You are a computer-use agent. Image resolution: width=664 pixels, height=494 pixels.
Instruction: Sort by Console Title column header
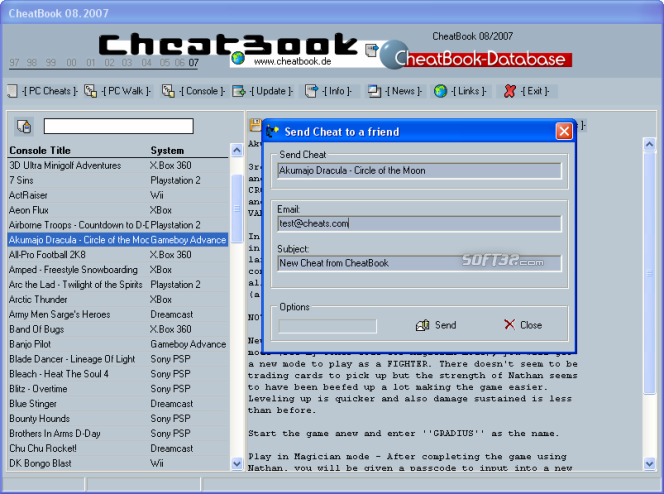(x=40, y=150)
